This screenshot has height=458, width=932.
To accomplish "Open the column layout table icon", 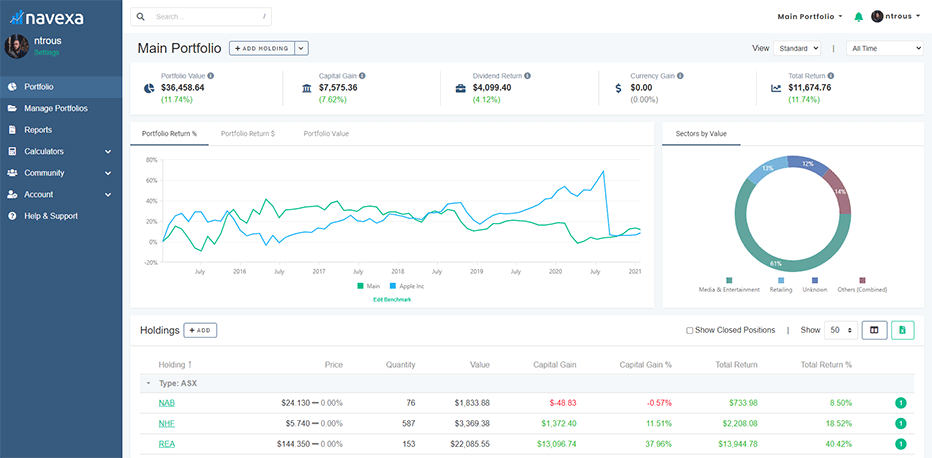I will tap(874, 330).
